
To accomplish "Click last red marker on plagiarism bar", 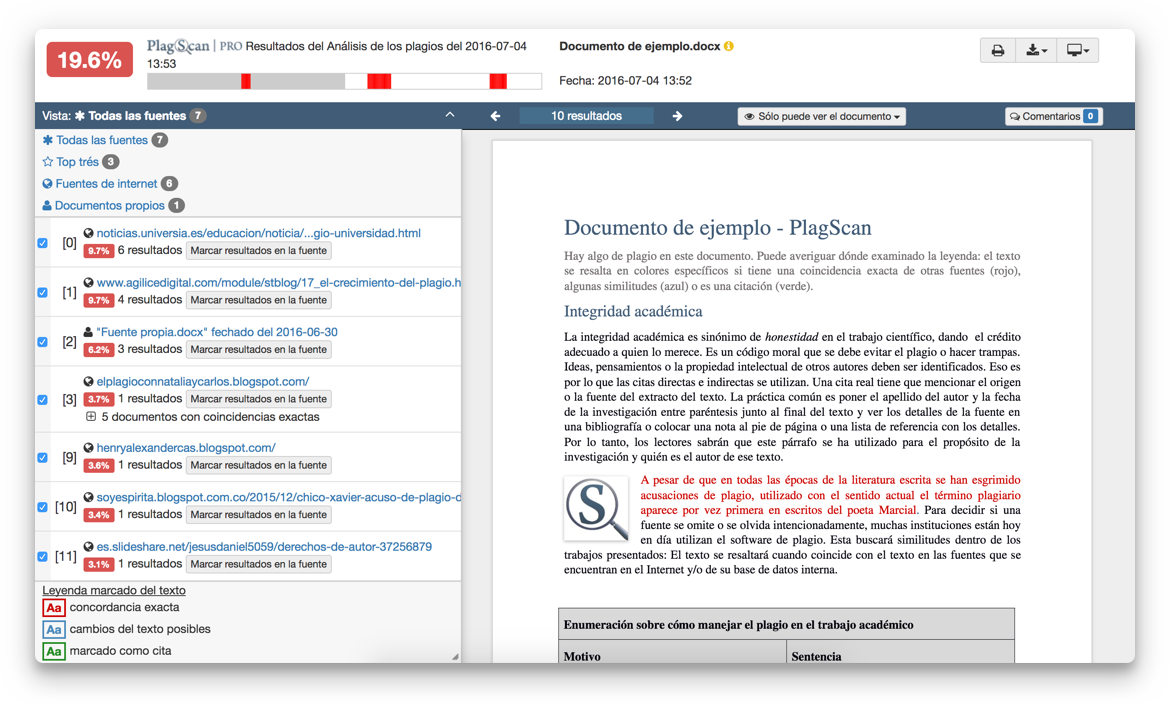I will coord(498,81).
